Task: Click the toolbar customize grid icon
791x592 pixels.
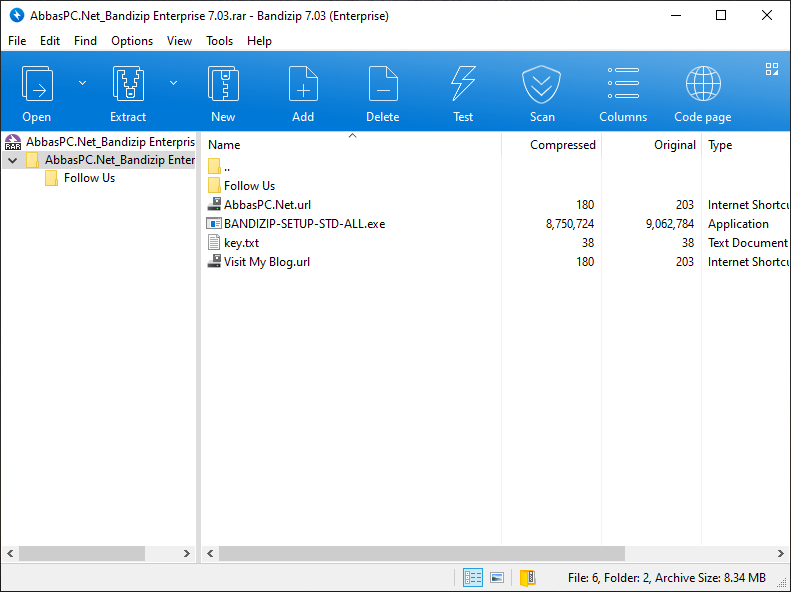Action: (772, 69)
